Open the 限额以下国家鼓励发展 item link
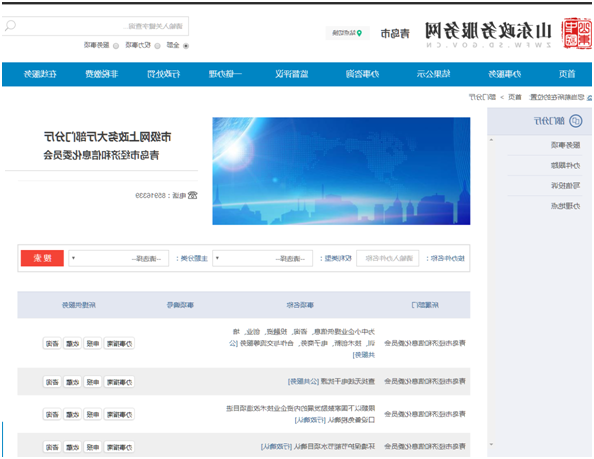The image size is (594, 459). tap(300, 414)
